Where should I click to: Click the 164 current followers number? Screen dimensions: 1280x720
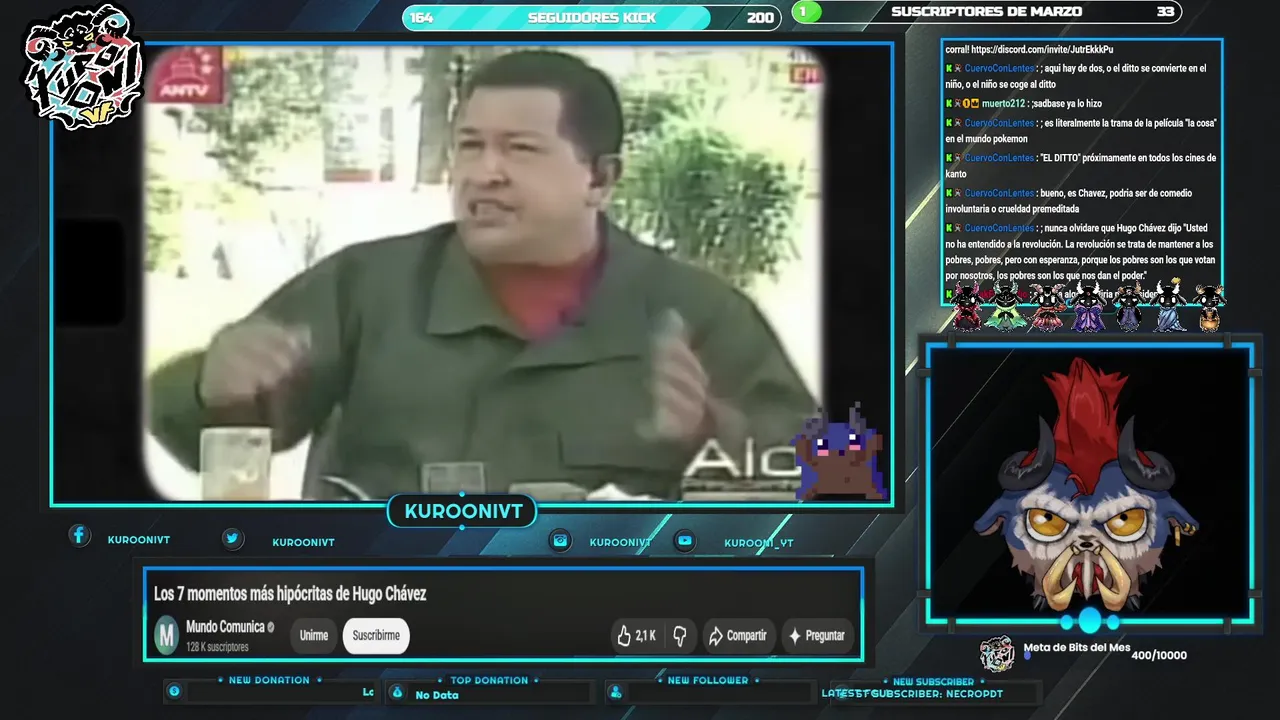[422, 18]
